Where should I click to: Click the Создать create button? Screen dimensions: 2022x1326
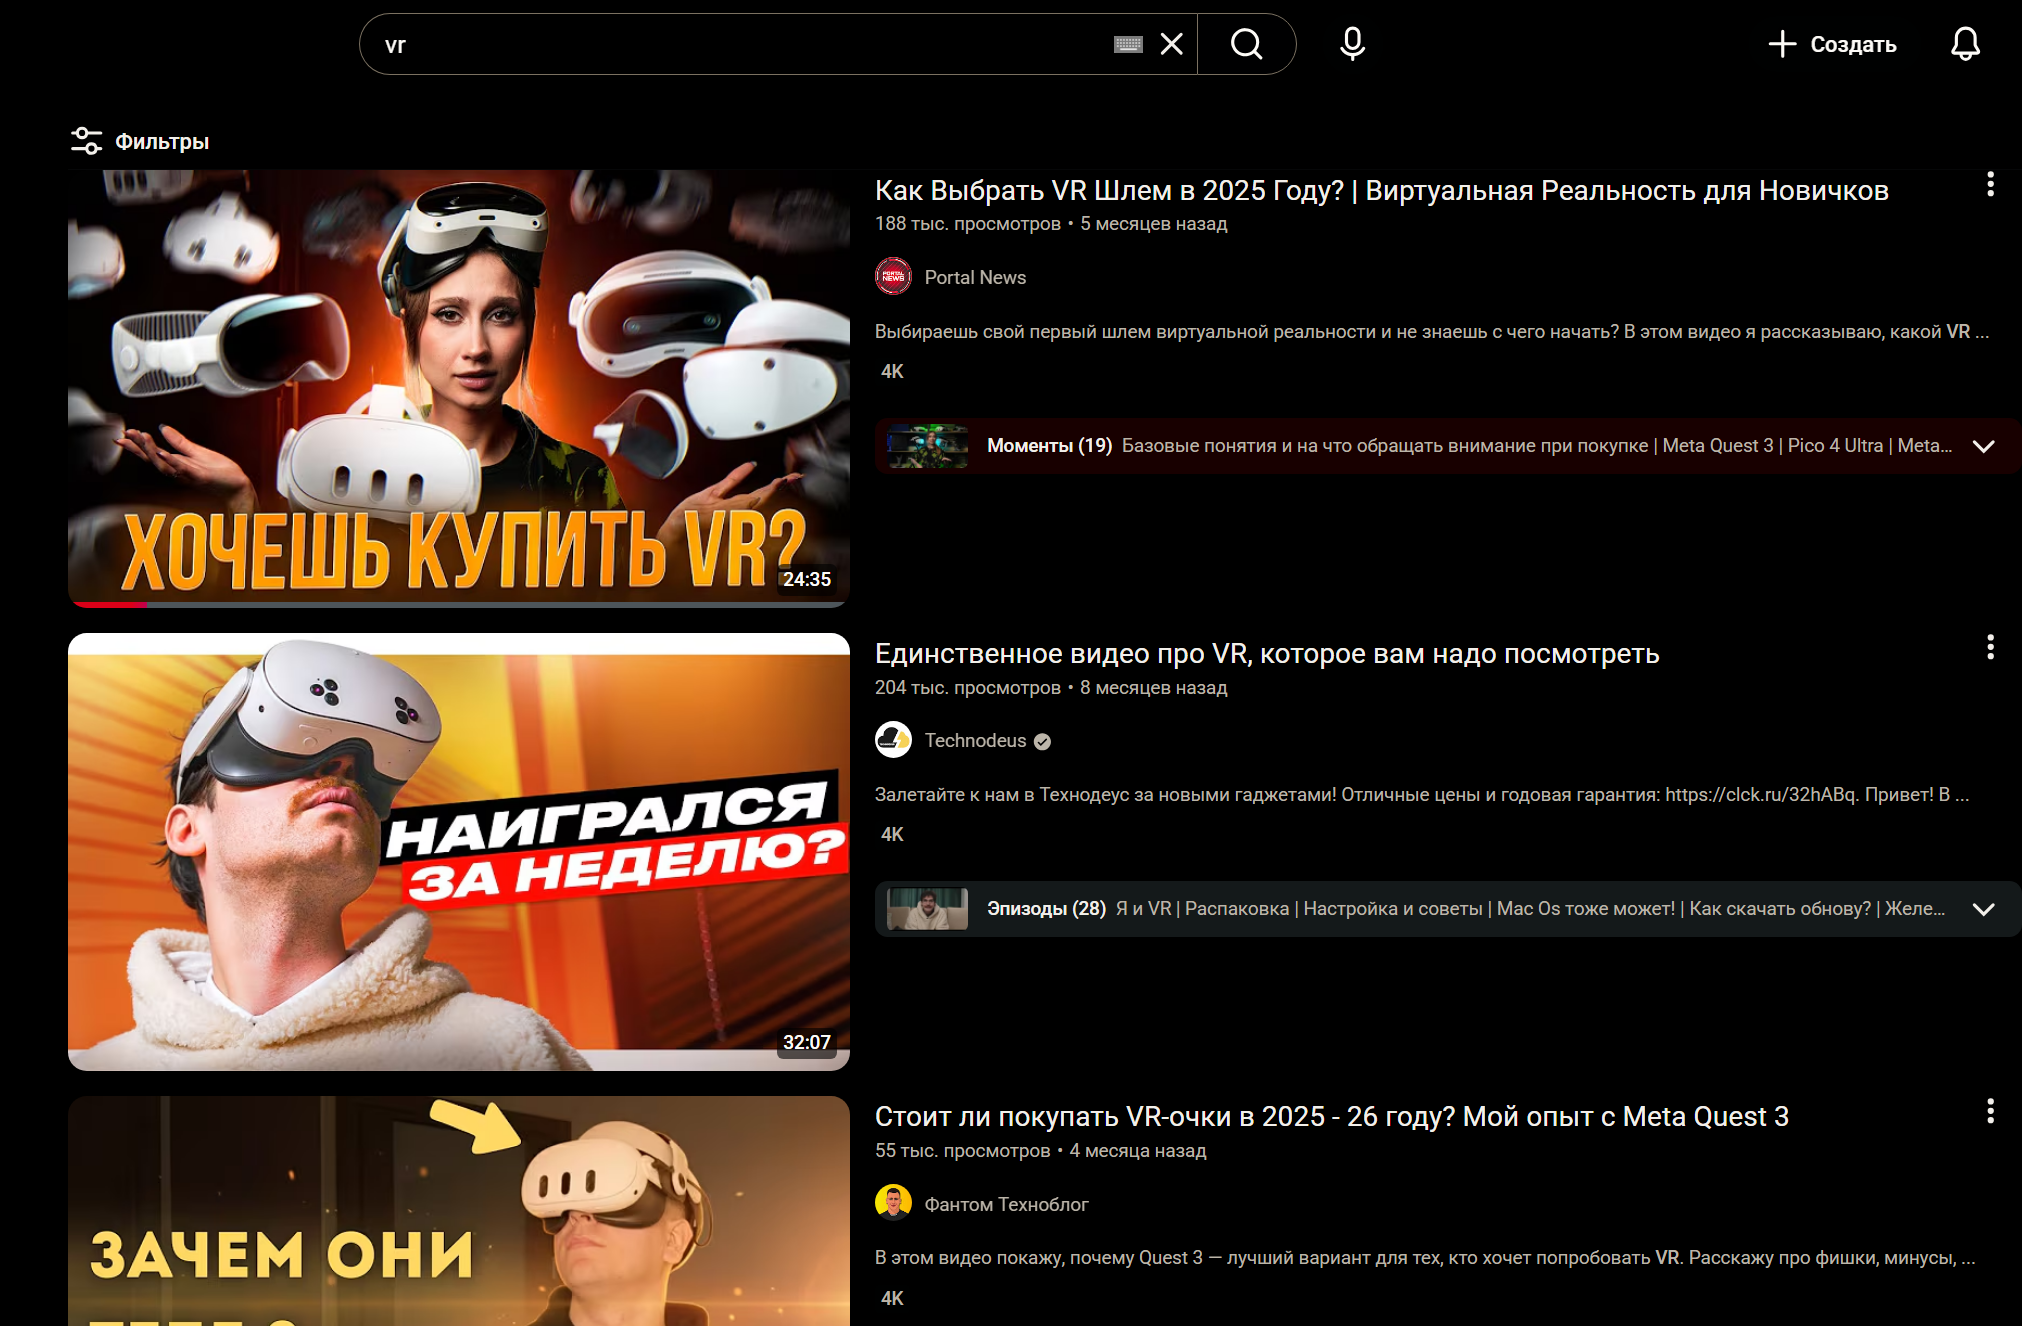click(1832, 44)
